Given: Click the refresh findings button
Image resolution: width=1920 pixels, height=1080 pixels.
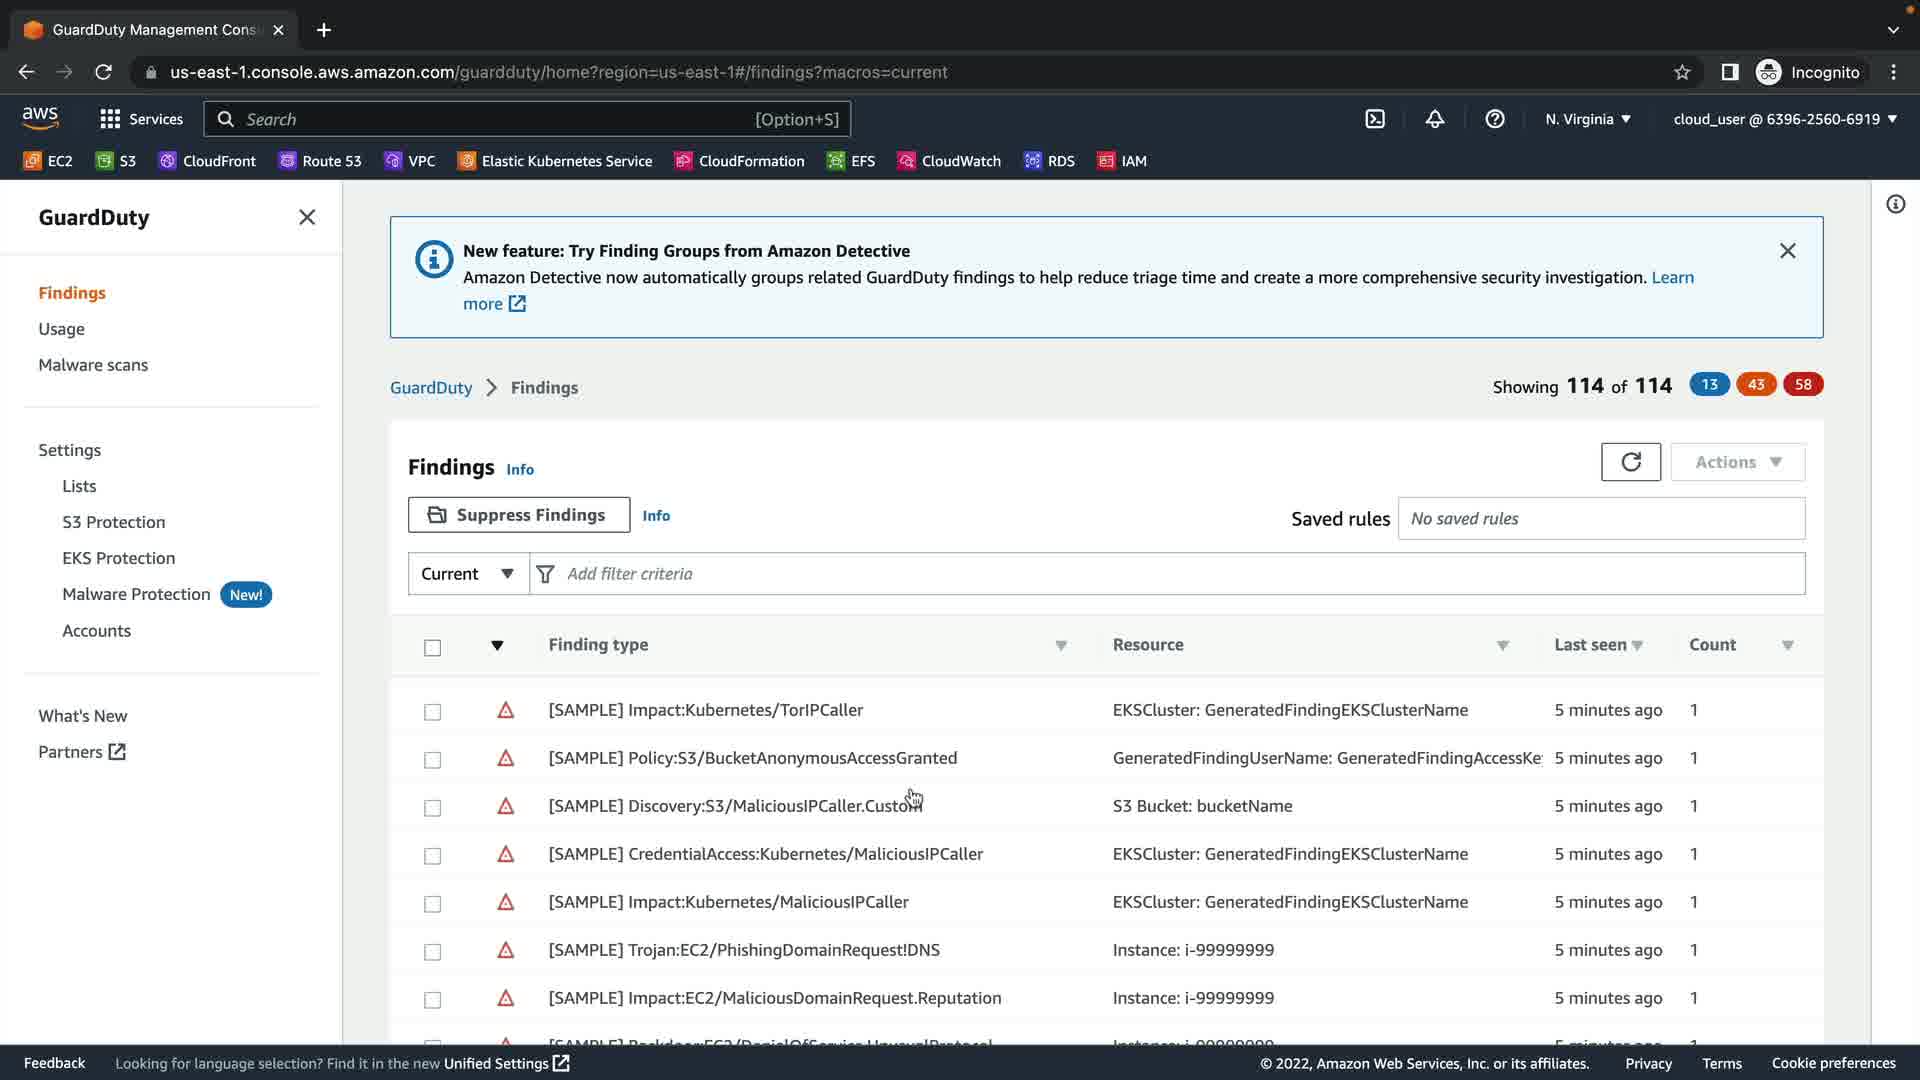Looking at the screenshot, I should click(1630, 462).
